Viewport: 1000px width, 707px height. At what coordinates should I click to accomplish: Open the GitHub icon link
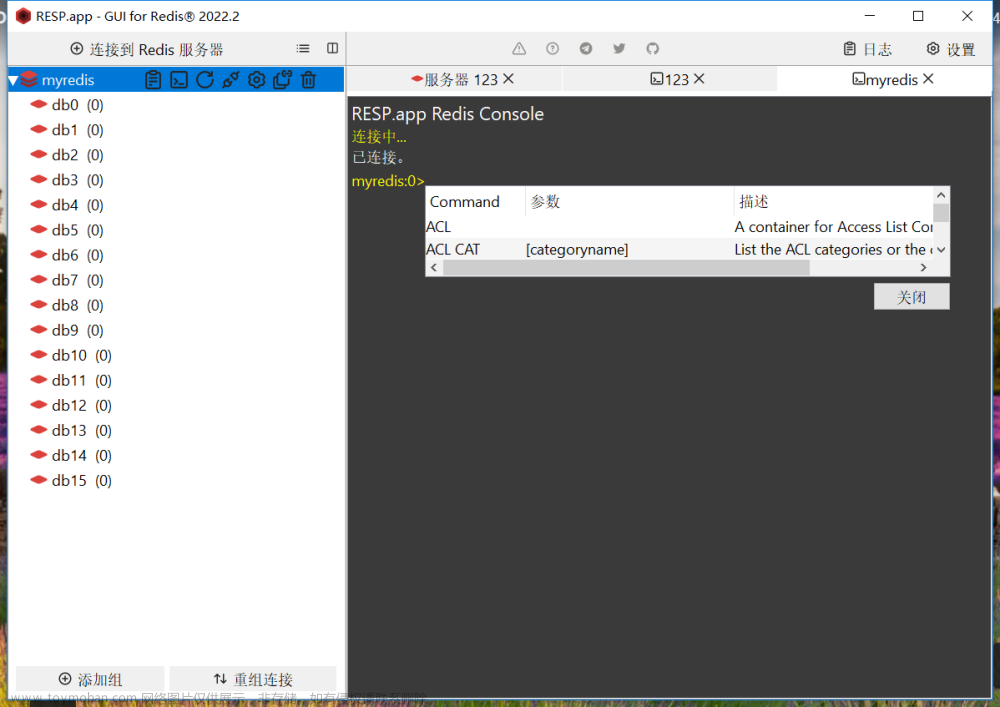point(652,48)
